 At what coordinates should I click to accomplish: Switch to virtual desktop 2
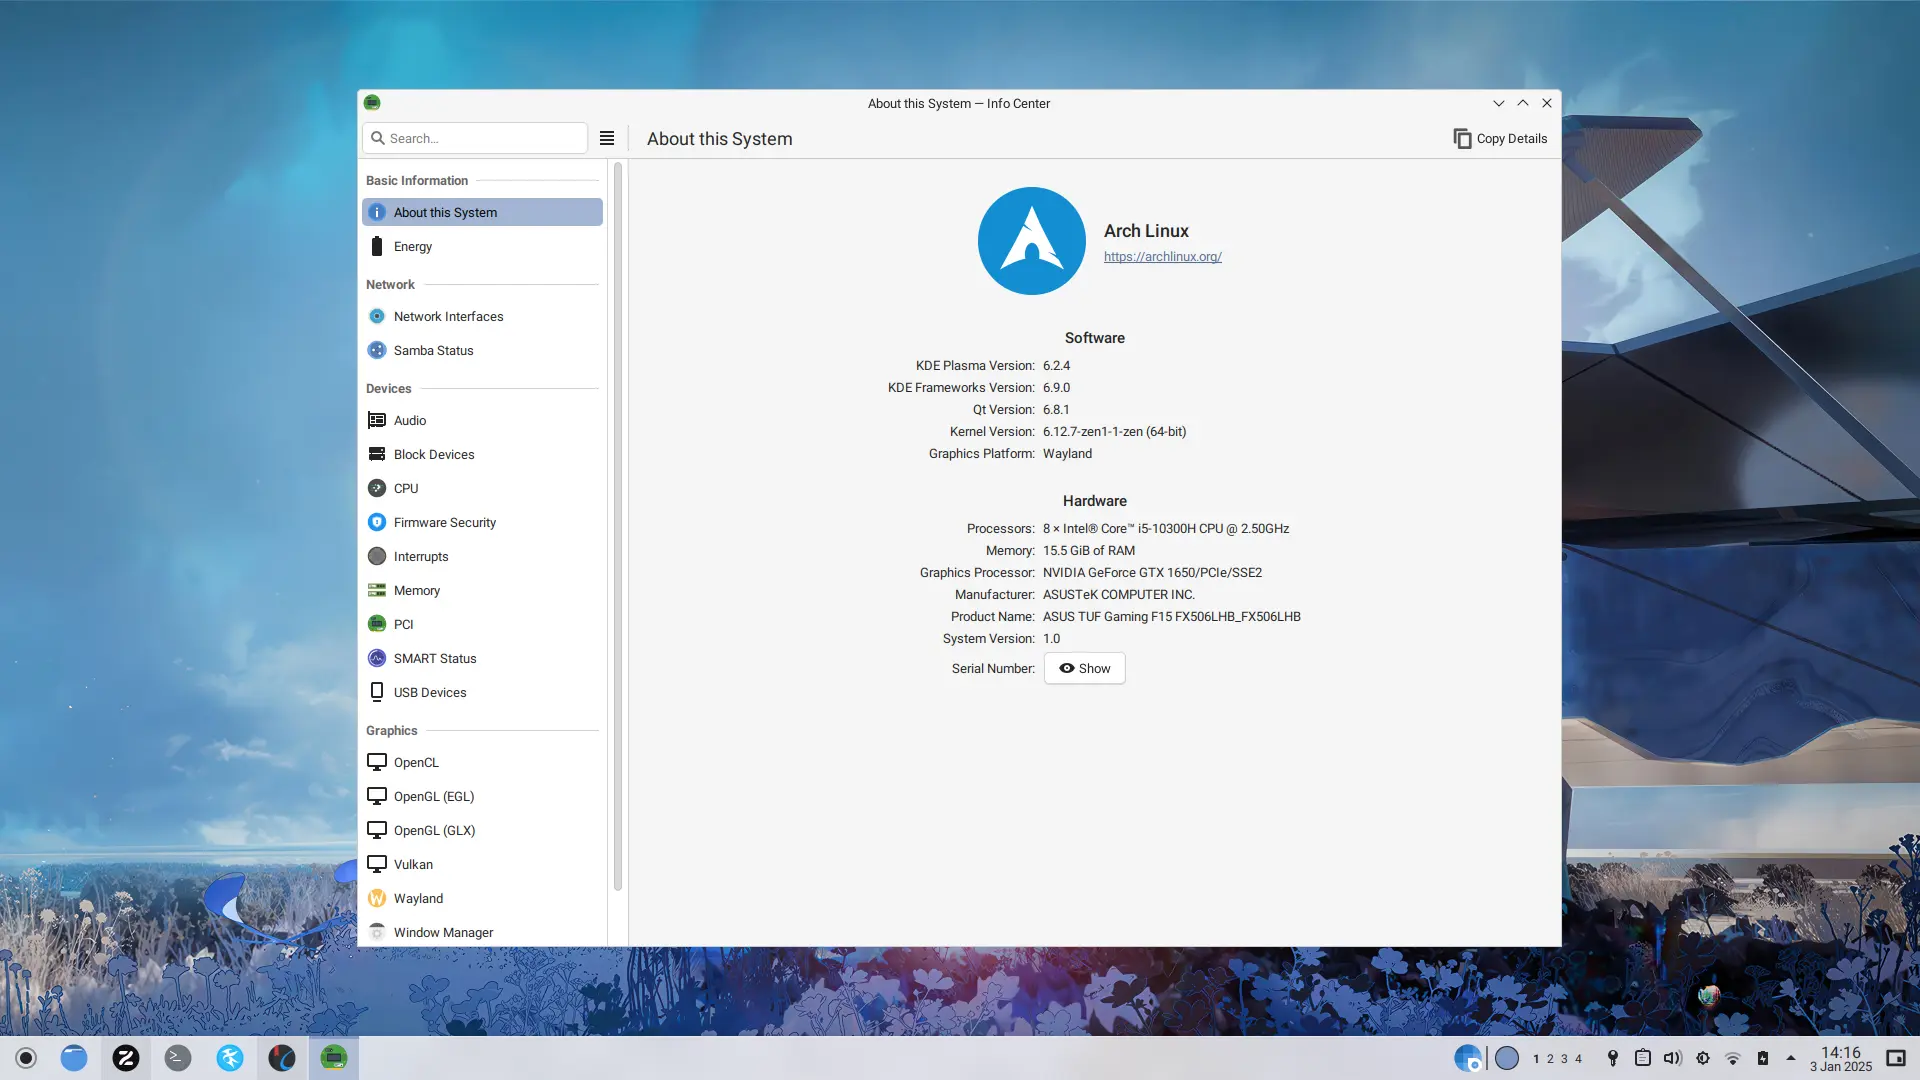click(x=1550, y=1059)
